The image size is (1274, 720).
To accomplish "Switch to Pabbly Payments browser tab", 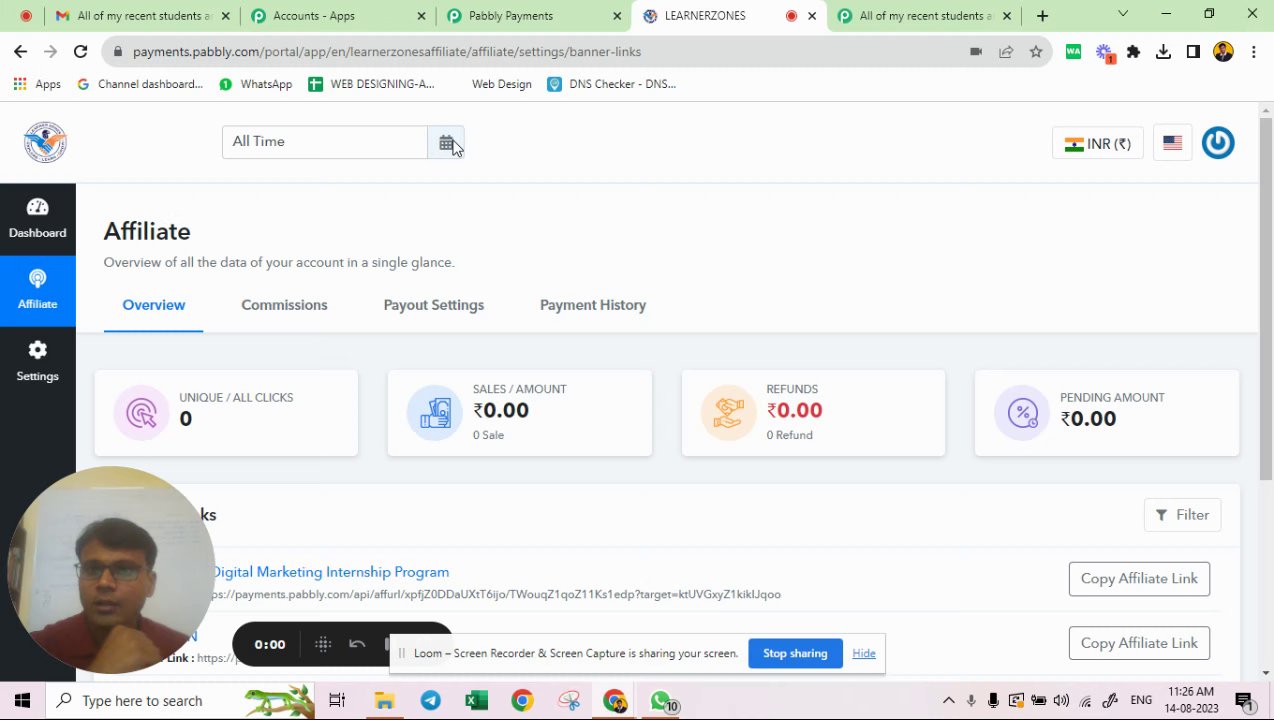I will pos(533,16).
